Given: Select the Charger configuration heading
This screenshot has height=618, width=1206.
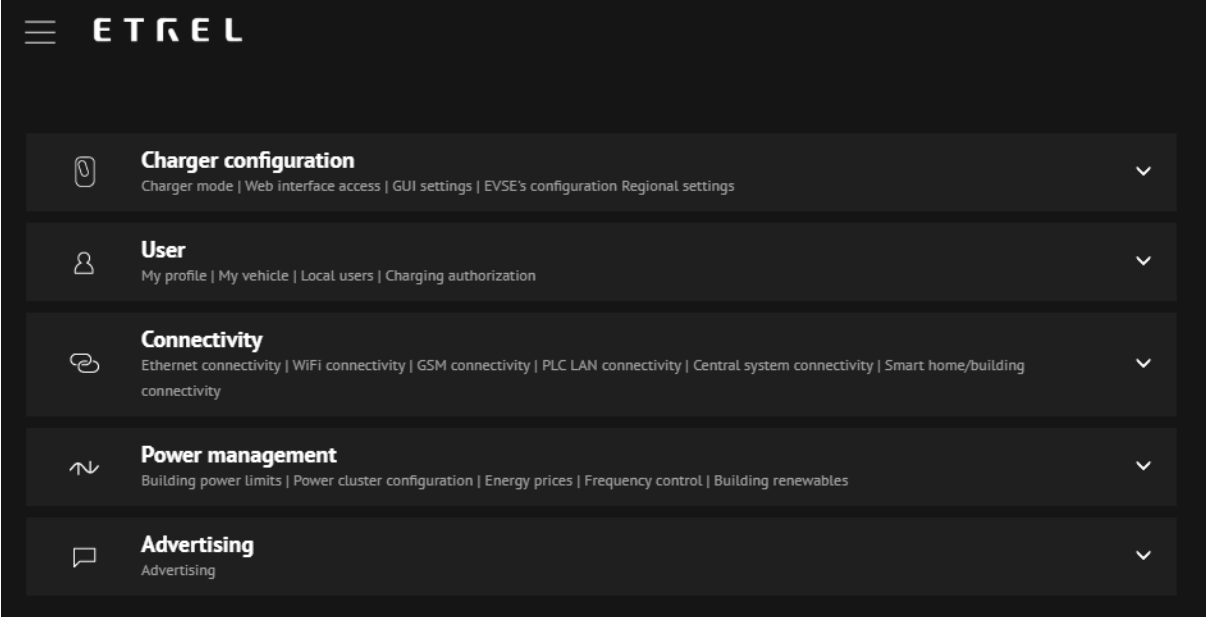Looking at the screenshot, I should pos(247,160).
